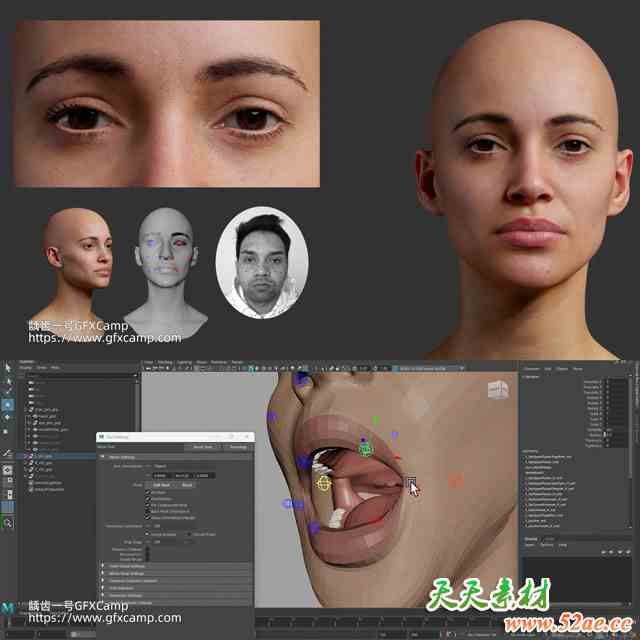Open the Axis Orientation dropdown showing Object

tap(184, 466)
